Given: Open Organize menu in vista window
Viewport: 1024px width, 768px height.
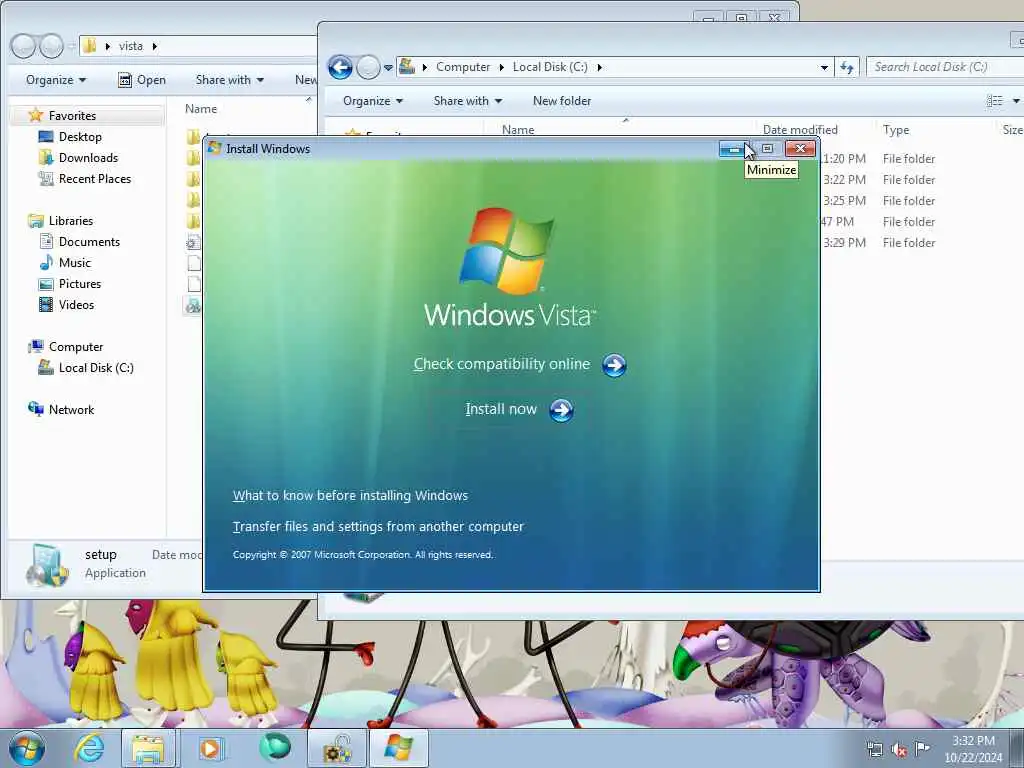Looking at the screenshot, I should [x=56, y=80].
